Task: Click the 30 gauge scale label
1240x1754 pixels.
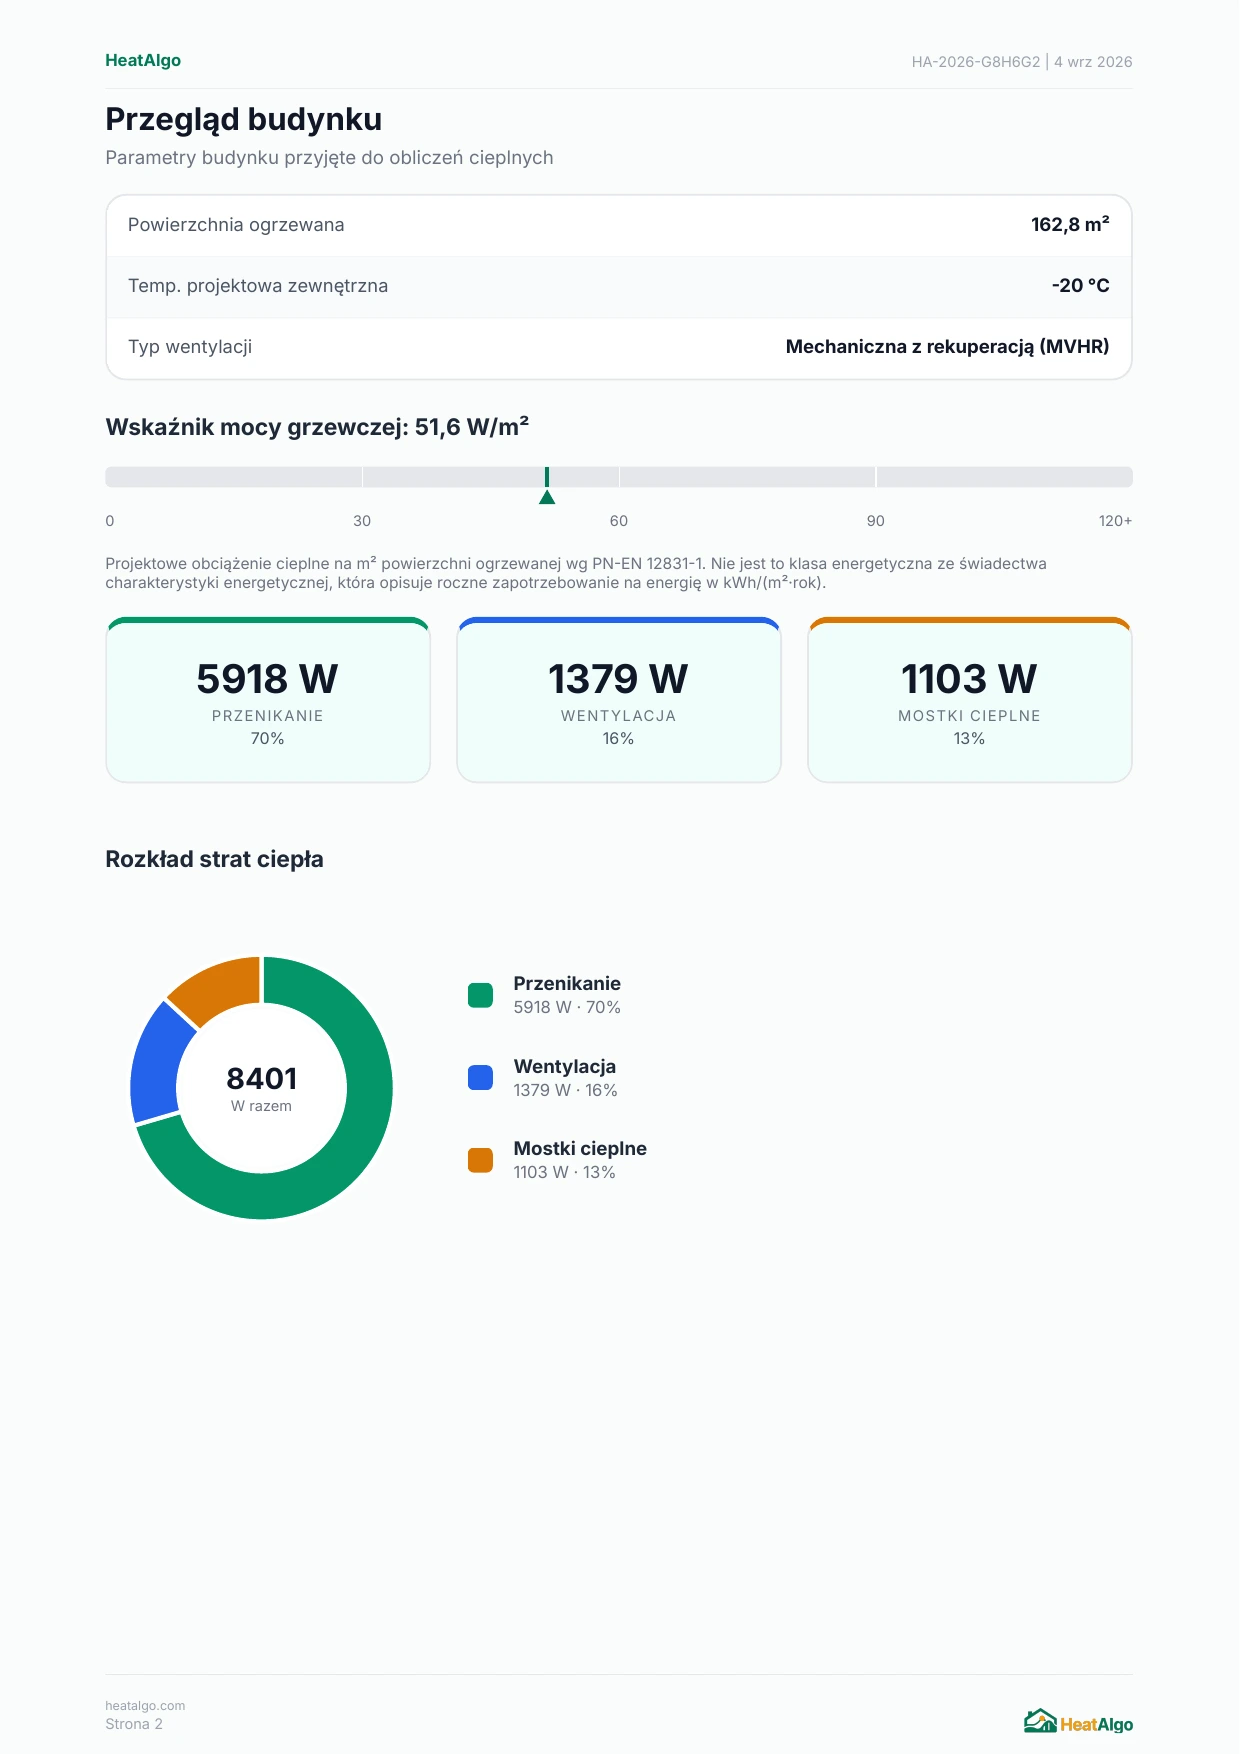Action: pos(362,521)
